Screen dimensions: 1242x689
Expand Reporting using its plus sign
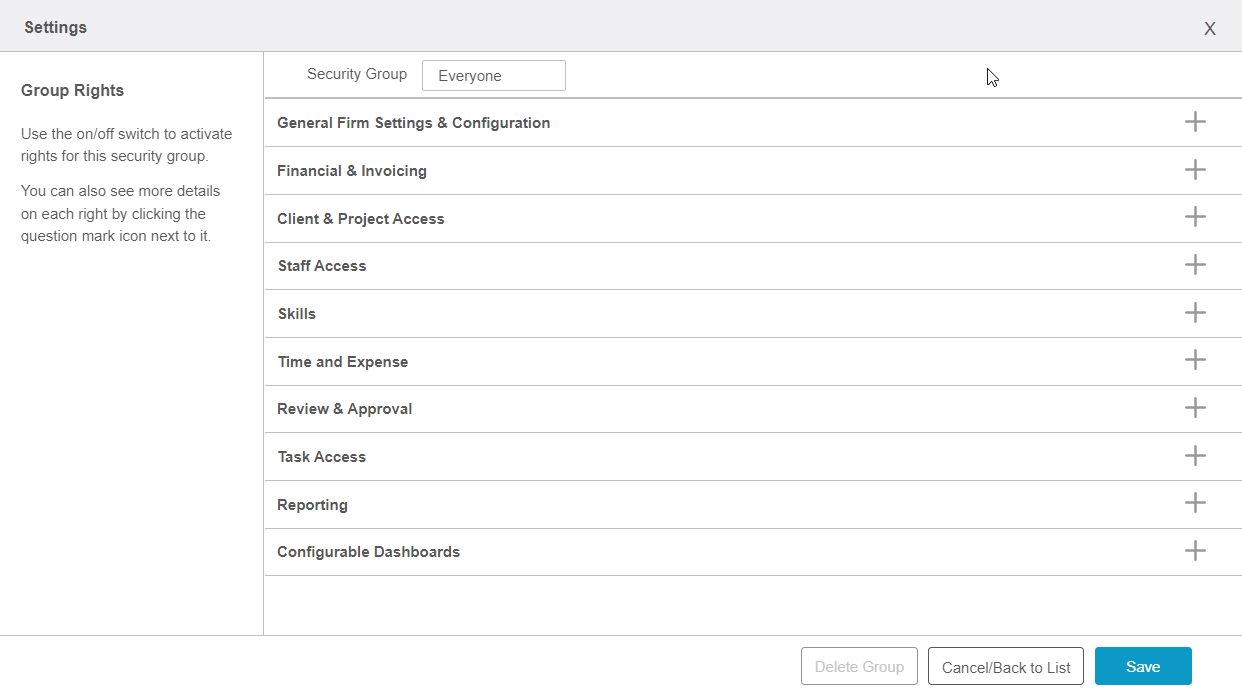pyautogui.click(x=1195, y=503)
